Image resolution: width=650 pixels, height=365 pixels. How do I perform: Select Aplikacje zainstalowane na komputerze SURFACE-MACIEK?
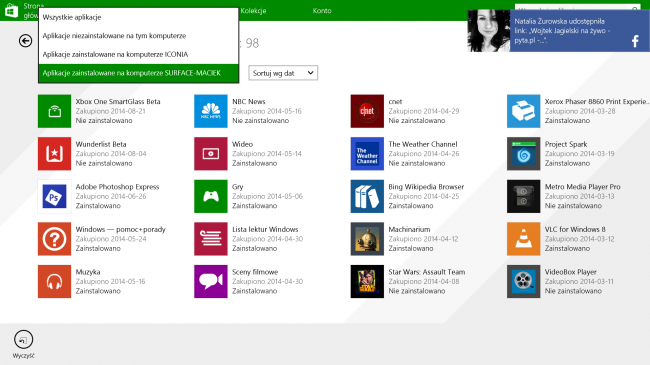[138, 73]
